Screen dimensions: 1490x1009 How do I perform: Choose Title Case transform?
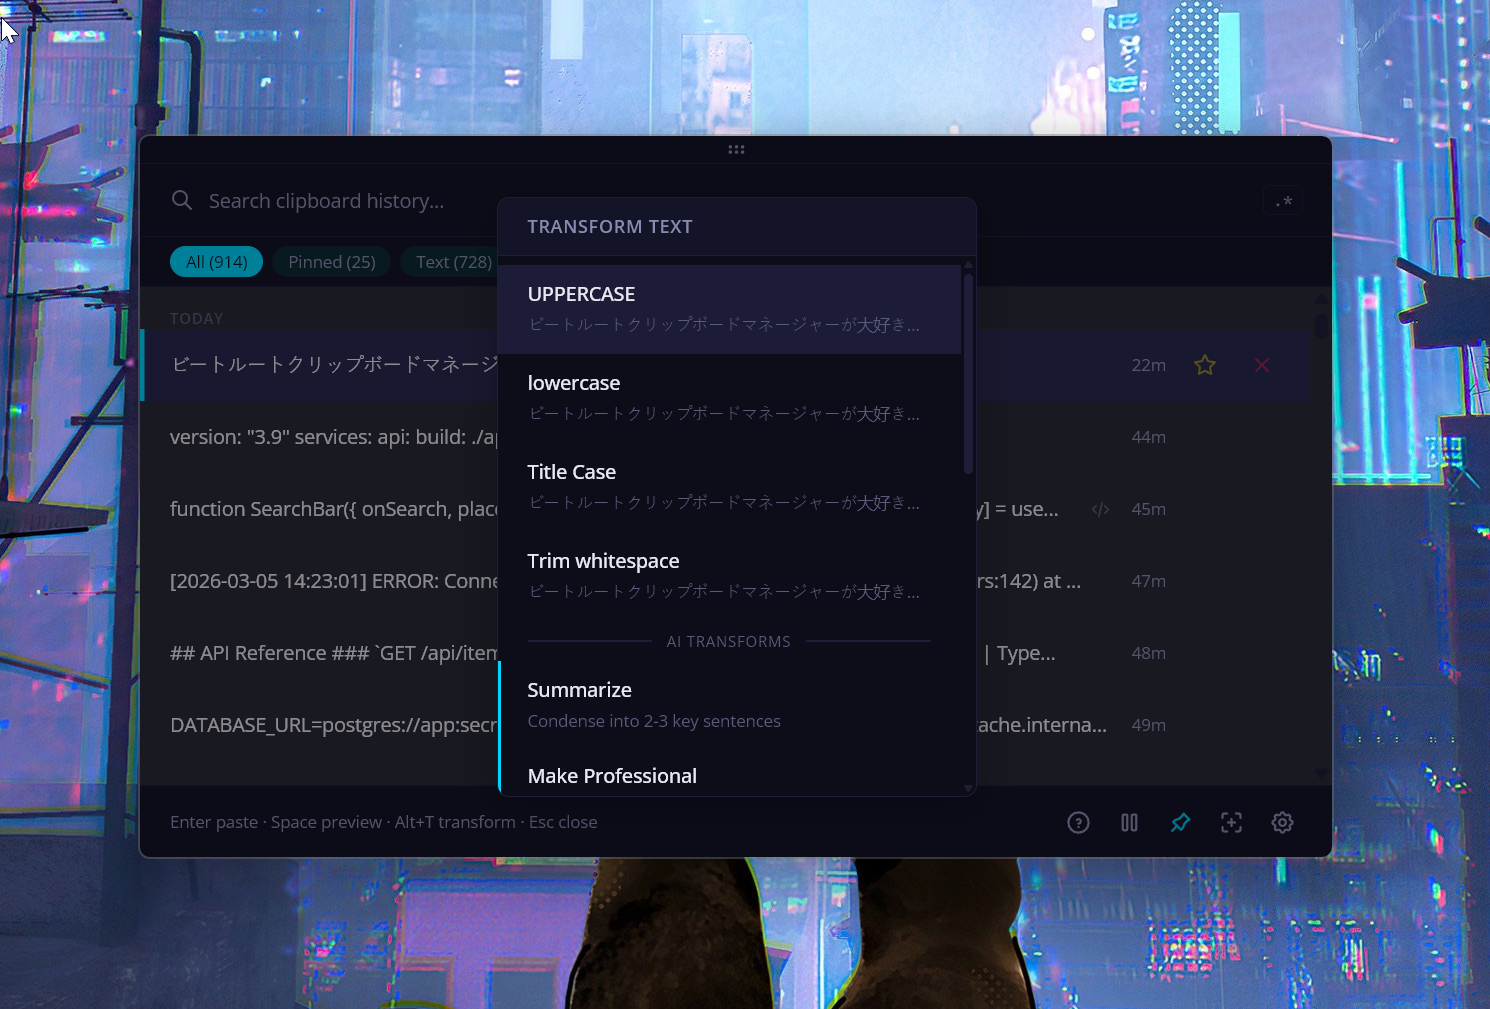729,487
